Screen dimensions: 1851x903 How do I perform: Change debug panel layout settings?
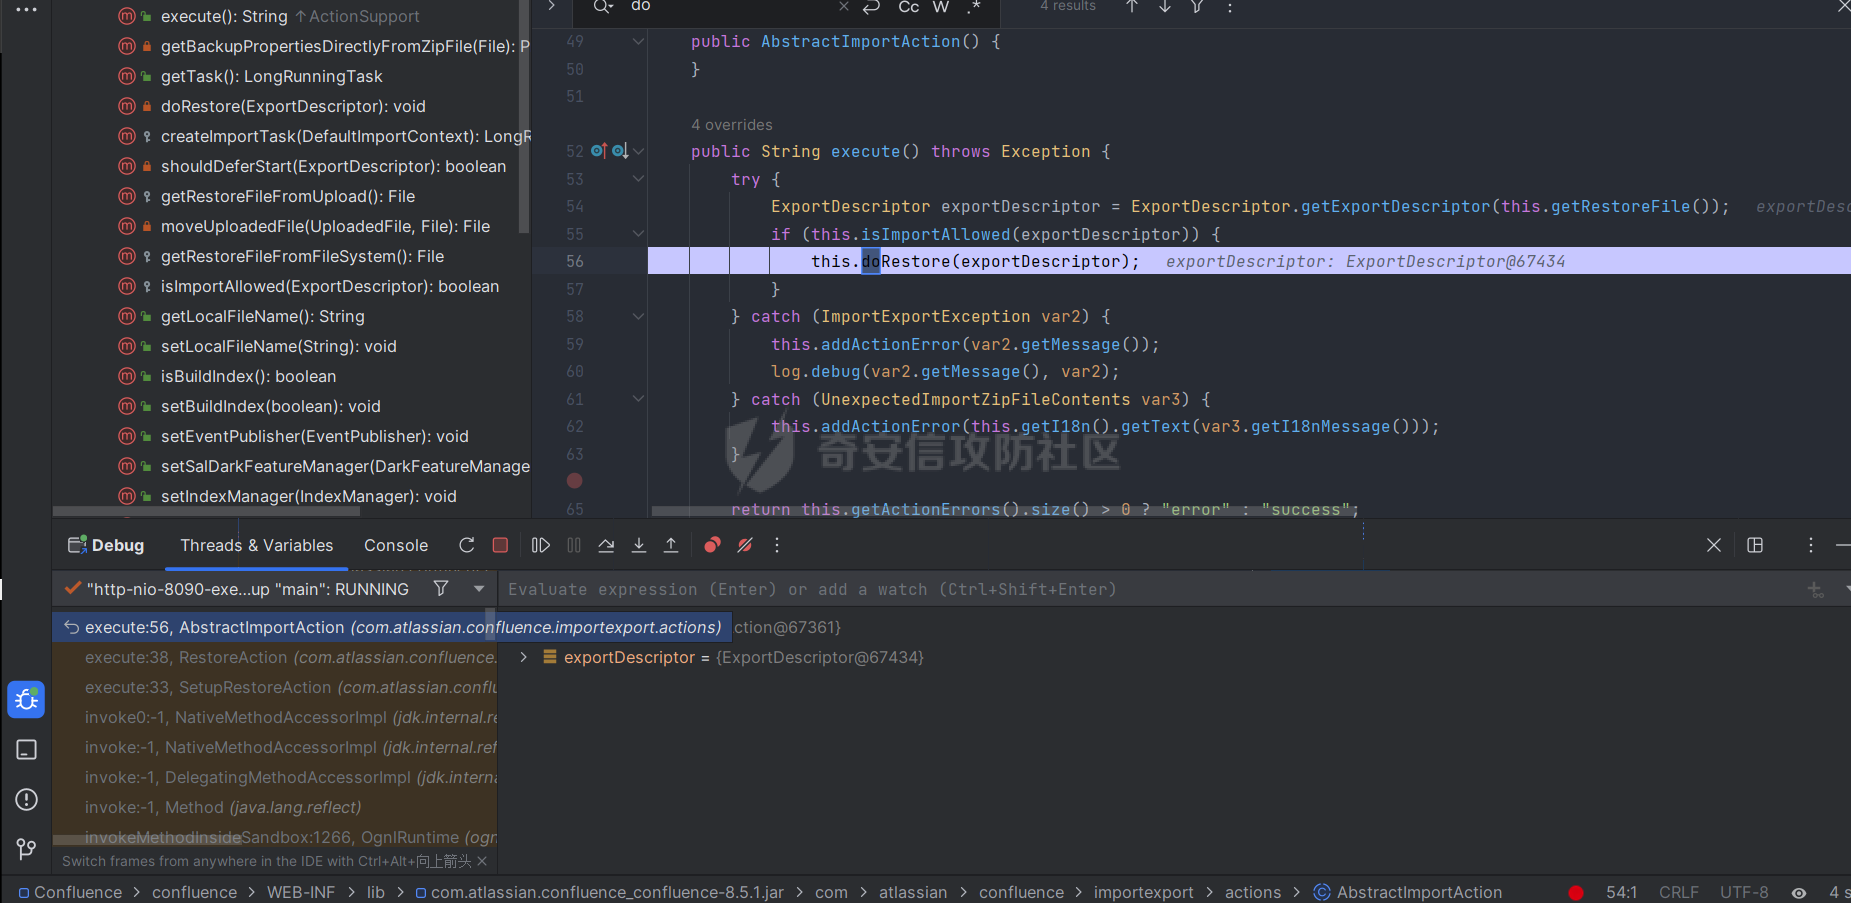pos(1755,545)
